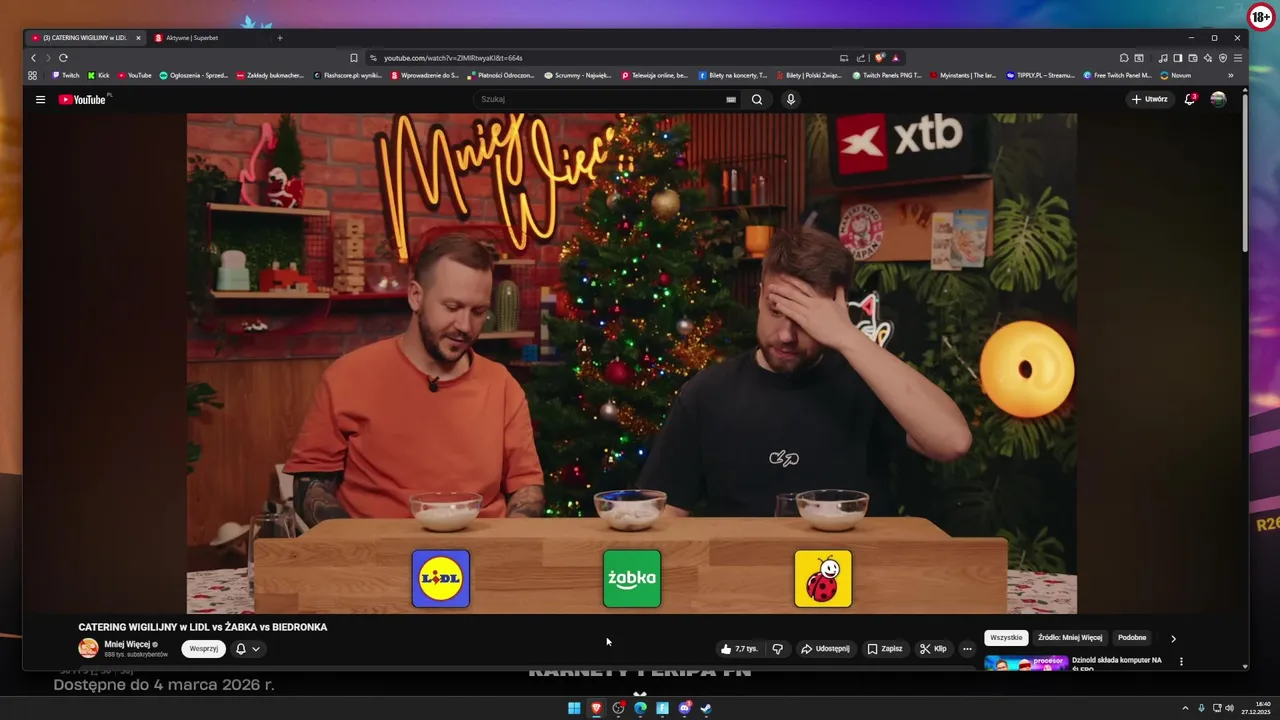The height and width of the screenshot is (720, 1280).
Task: Open the Windows Start menu
Action: 574,708
